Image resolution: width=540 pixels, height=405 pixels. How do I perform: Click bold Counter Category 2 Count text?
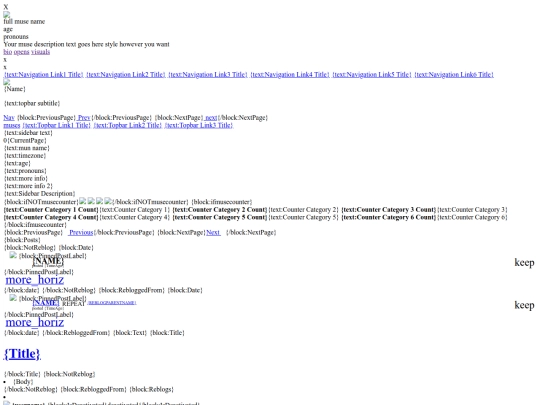[220, 210]
